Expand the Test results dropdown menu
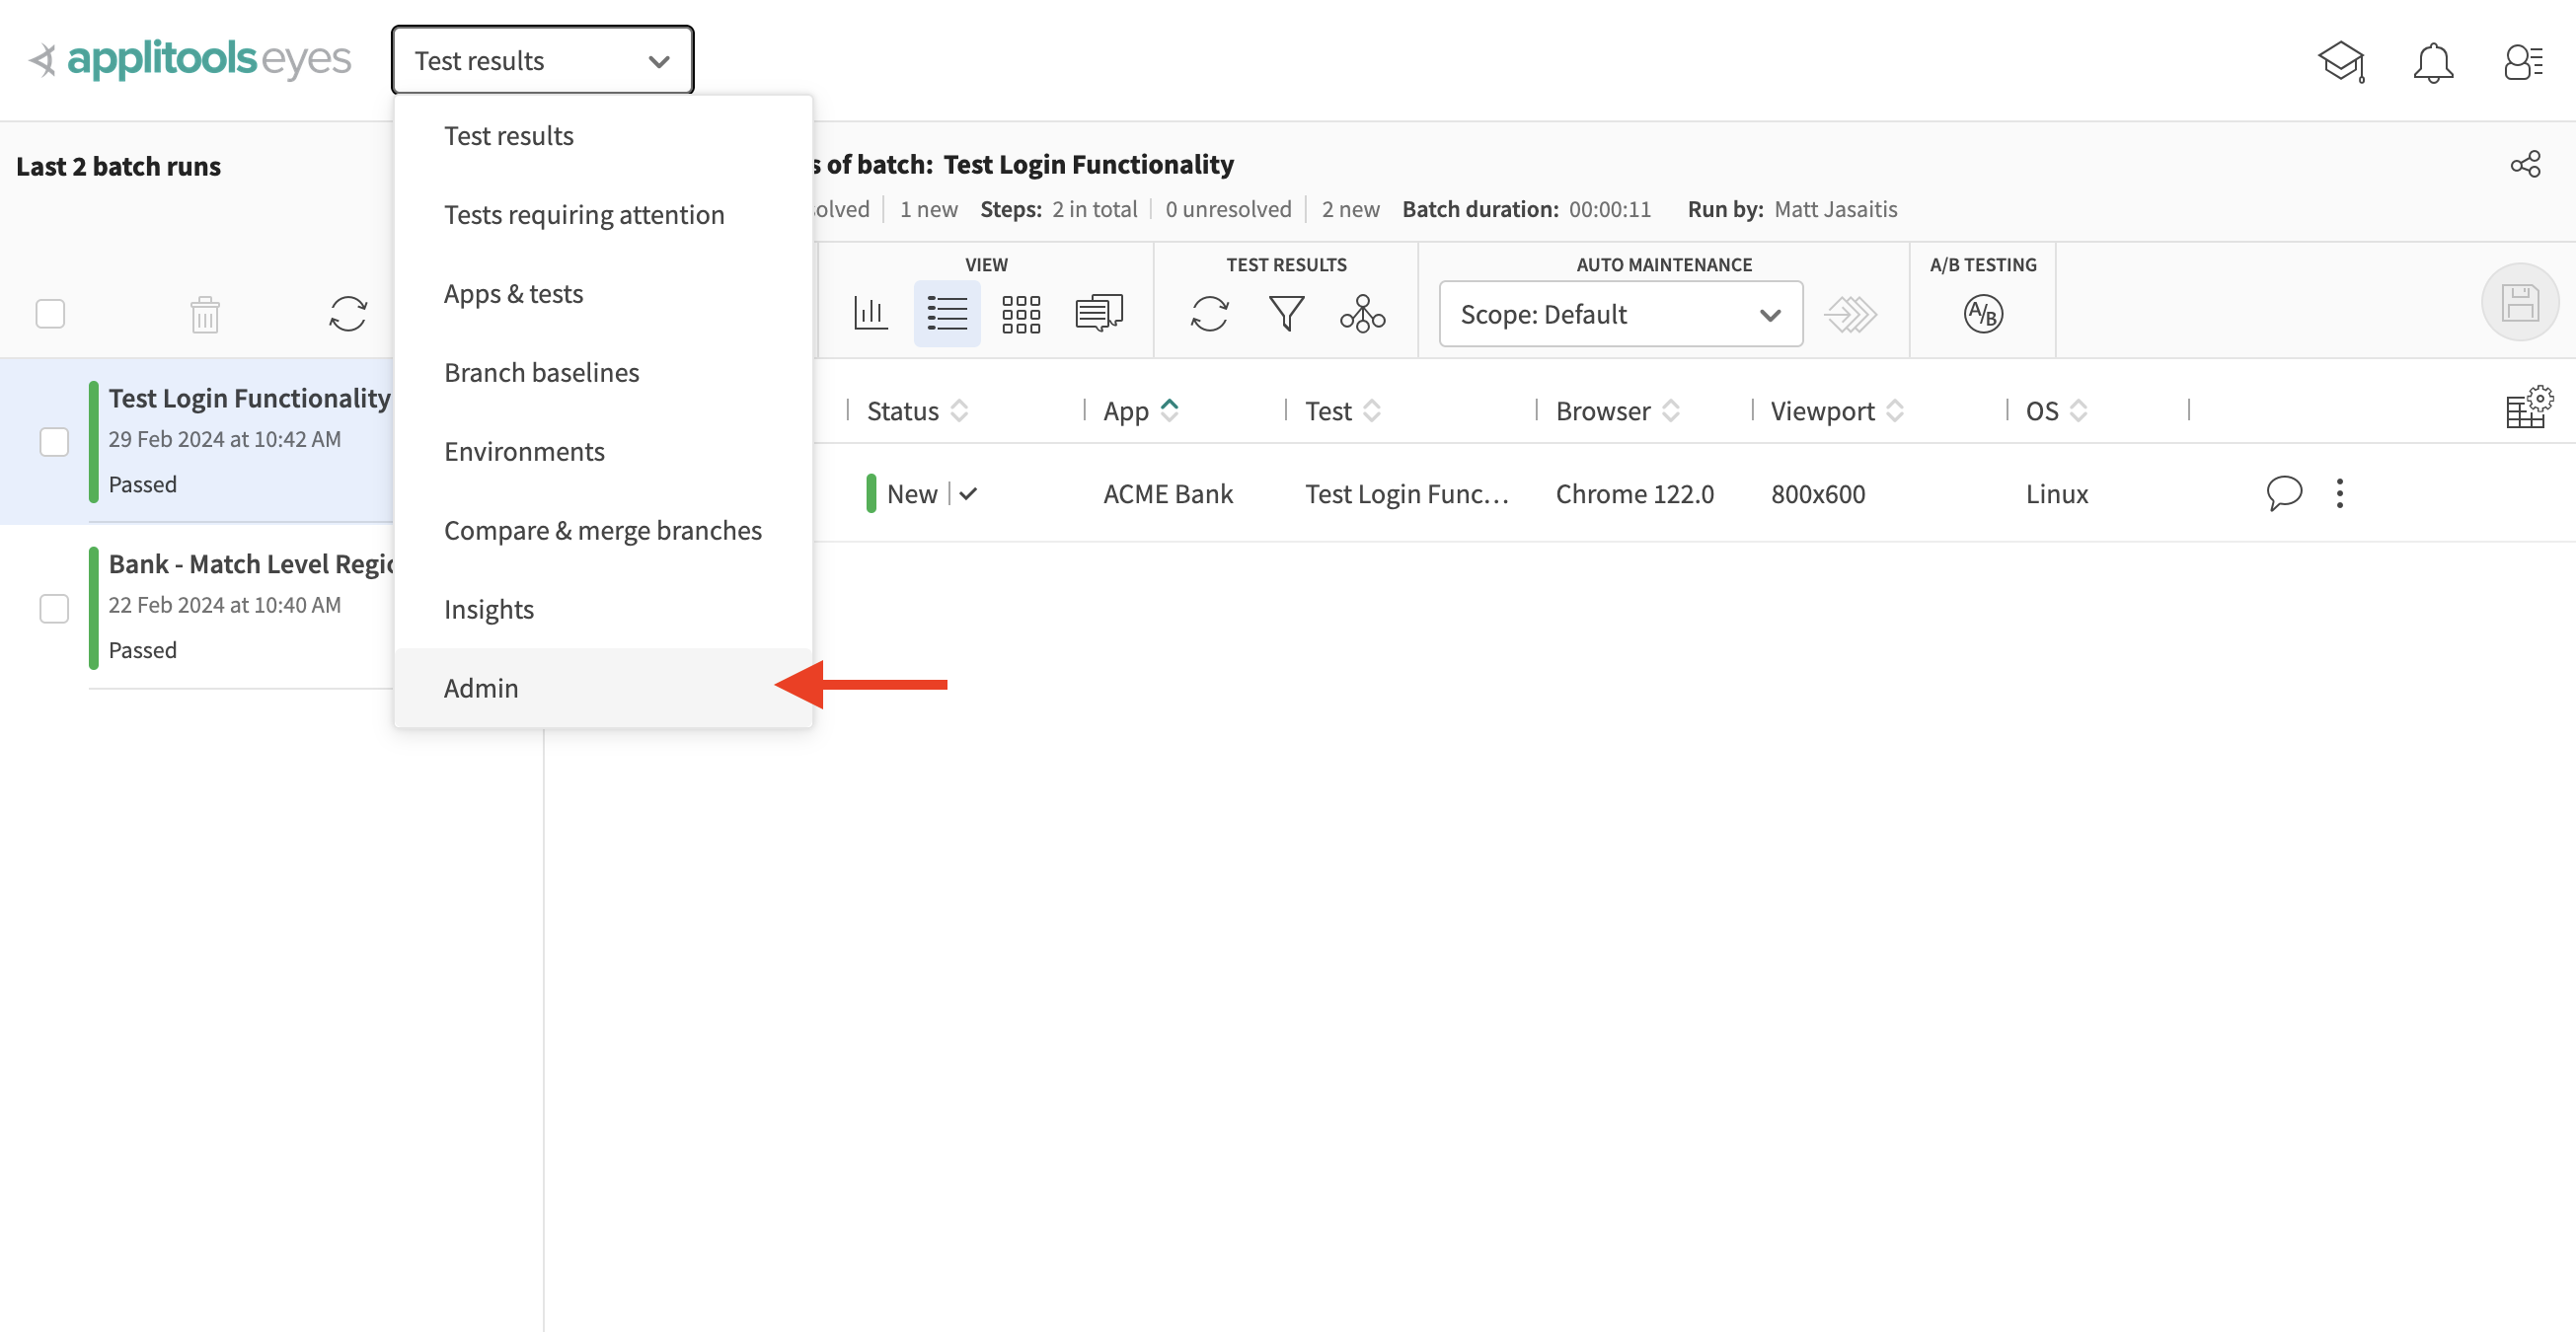2576x1332 pixels. click(x=542, y=58)
